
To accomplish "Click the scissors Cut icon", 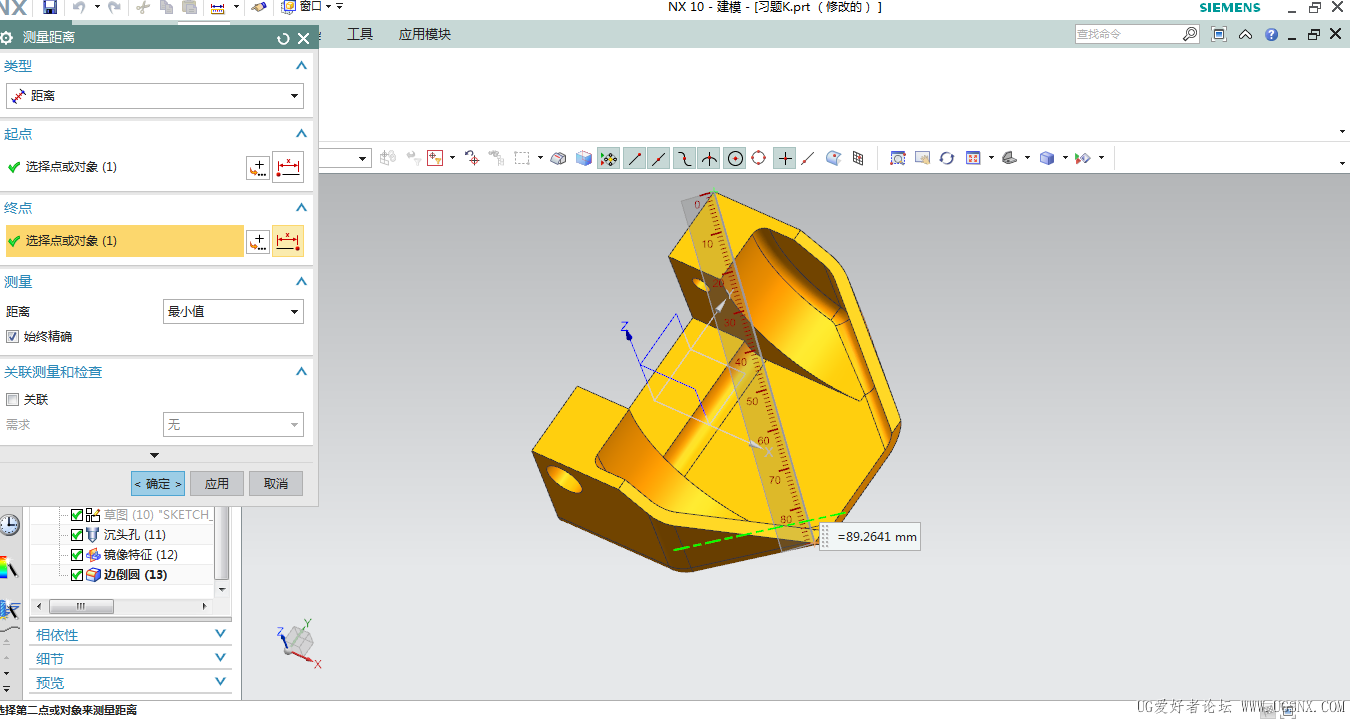I will click(143, 7).
